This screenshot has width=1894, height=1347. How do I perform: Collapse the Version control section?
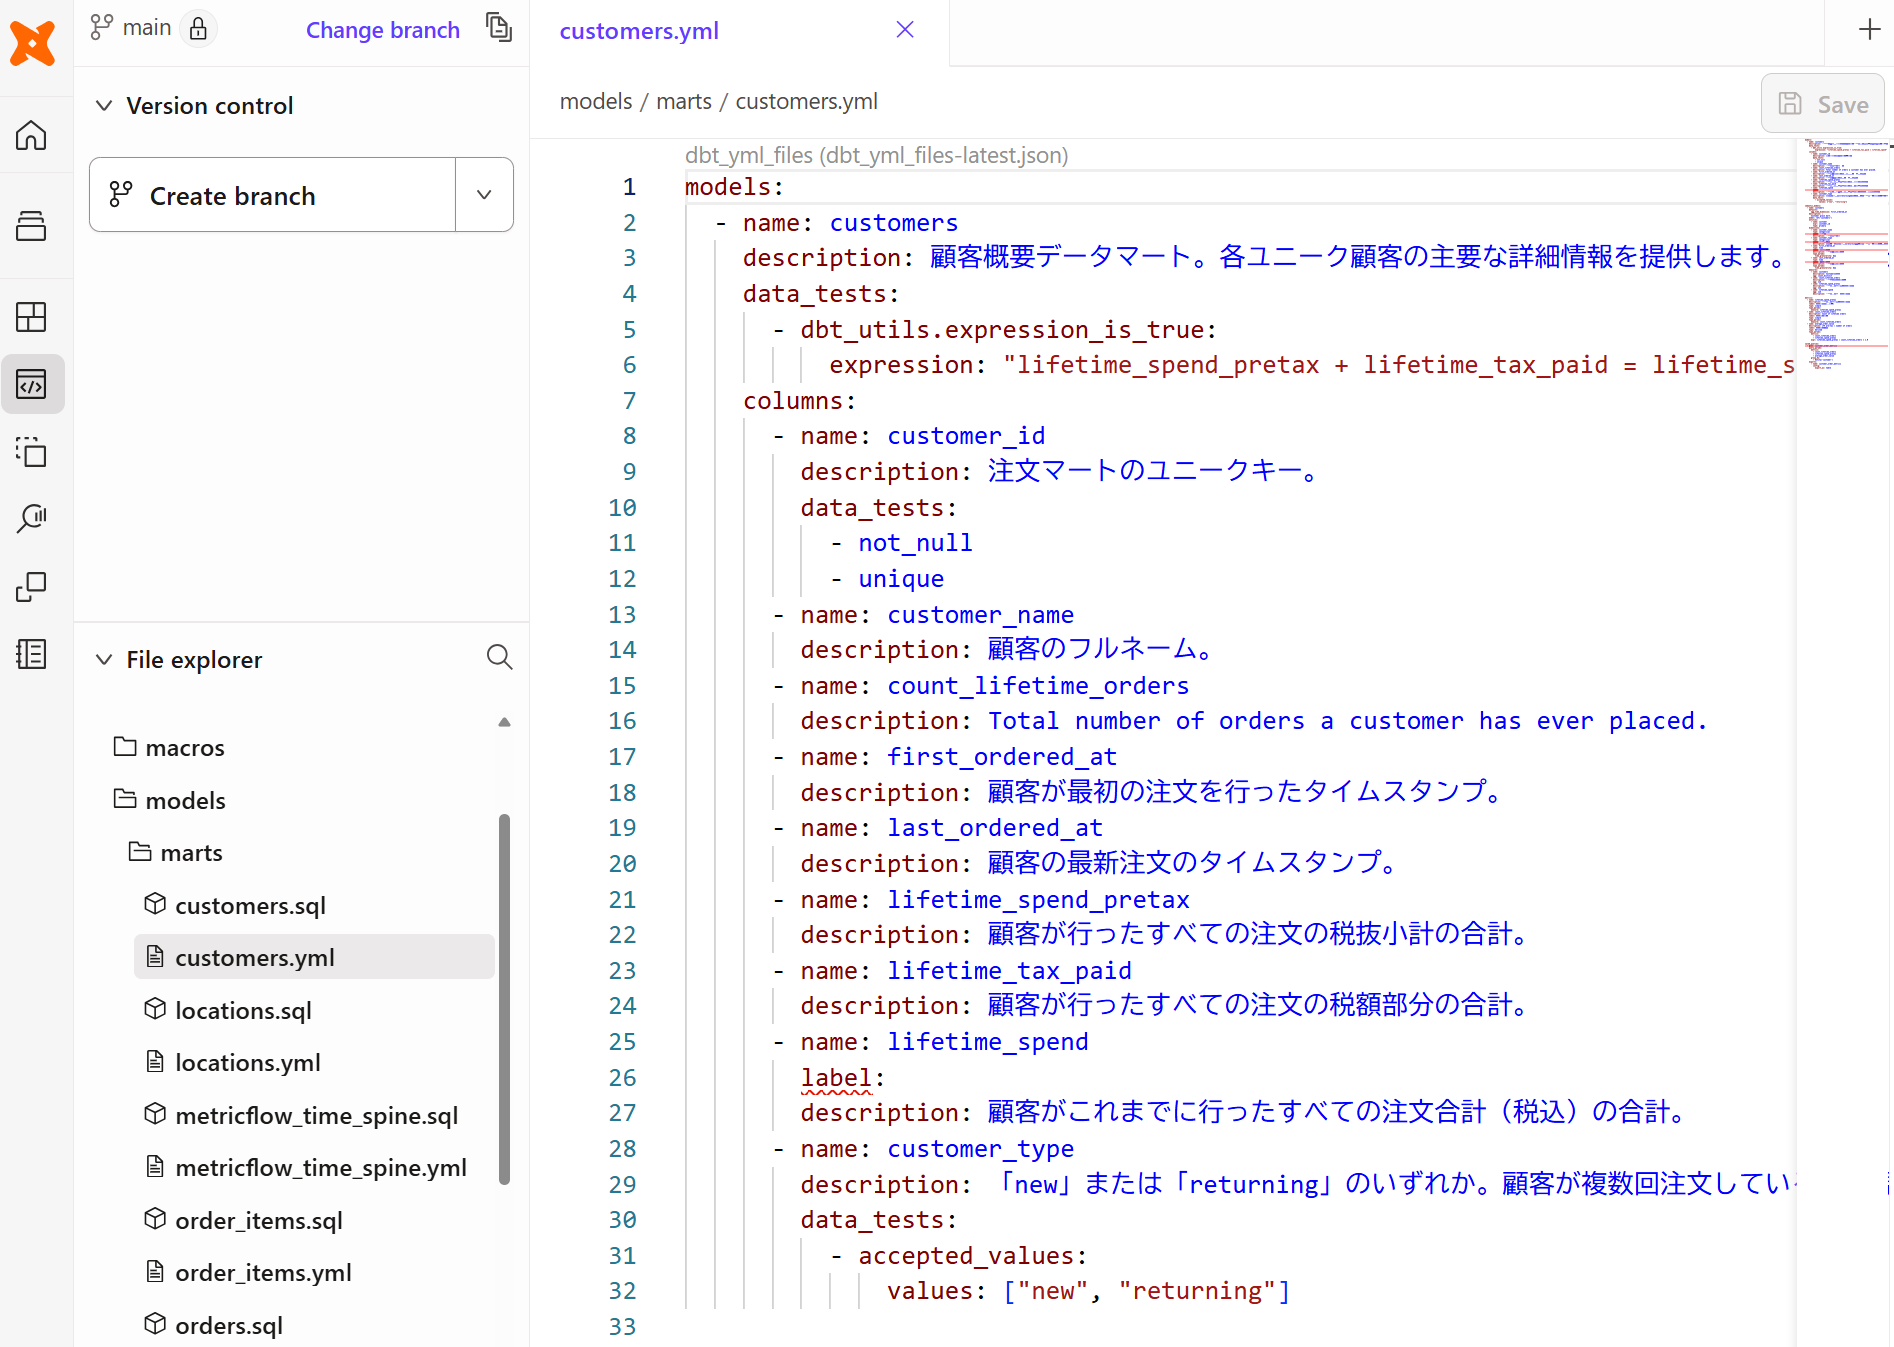104,106
